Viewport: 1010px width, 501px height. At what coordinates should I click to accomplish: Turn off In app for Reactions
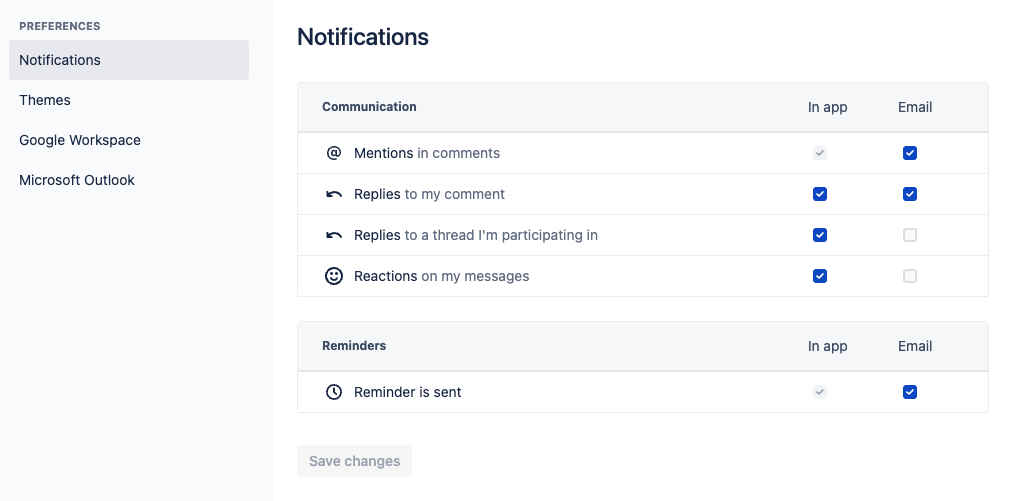820,276
